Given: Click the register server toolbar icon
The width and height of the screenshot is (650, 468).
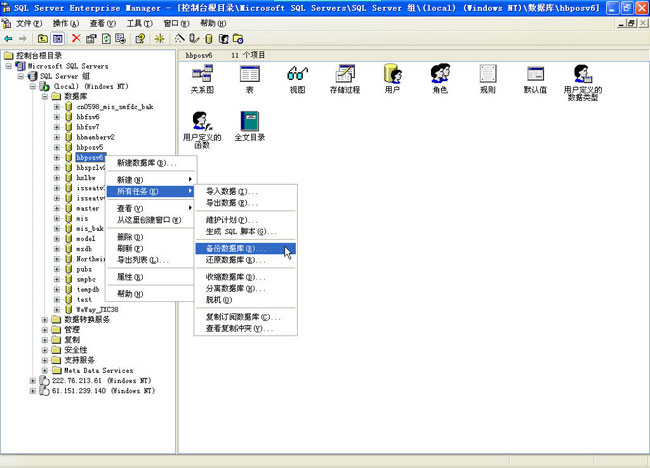Looking at the screenshot, I should (x=194, y=39).
